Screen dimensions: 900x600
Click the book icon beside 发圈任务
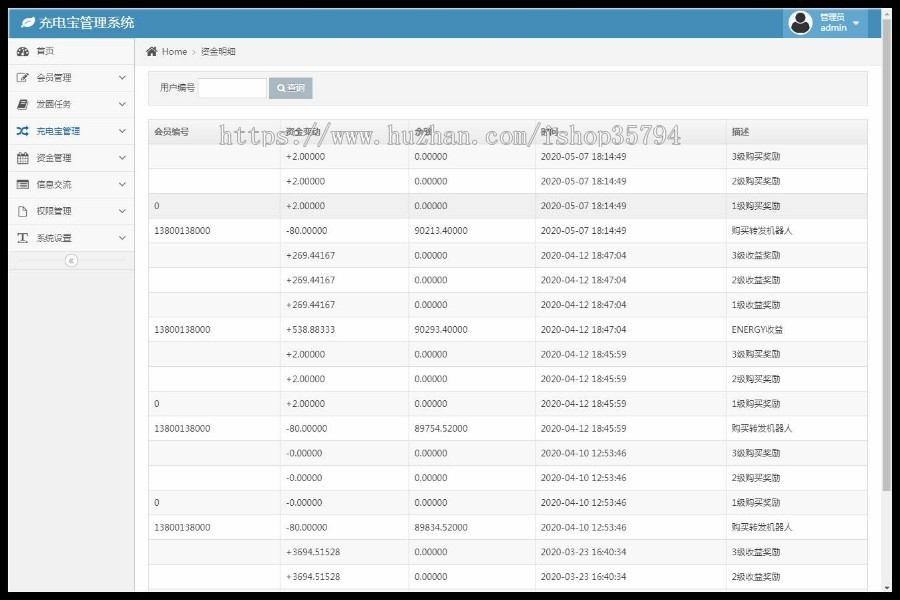click(23, 104)
